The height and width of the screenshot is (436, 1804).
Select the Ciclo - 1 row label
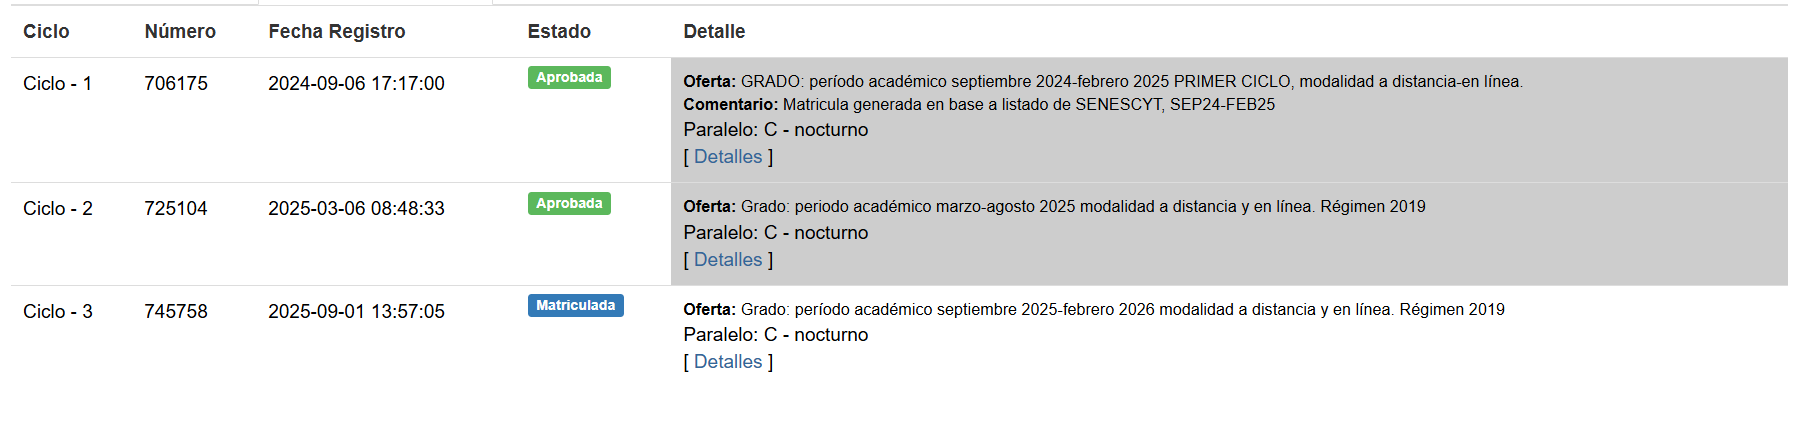[58, 84]
